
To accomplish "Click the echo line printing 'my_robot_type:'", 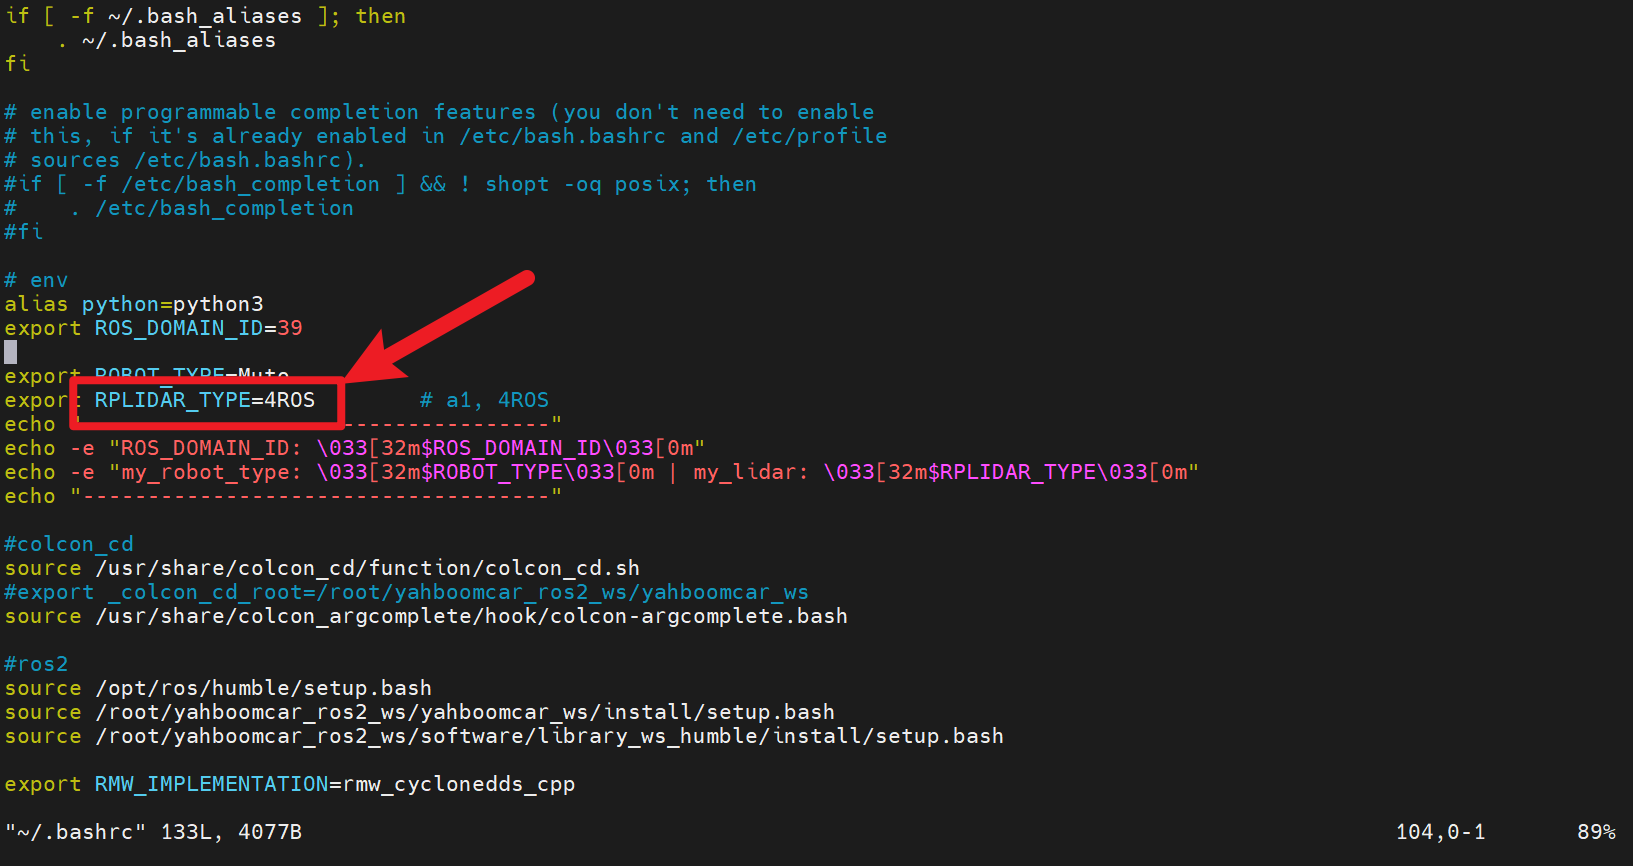I will pyautogui.click(x=602, y=472).
